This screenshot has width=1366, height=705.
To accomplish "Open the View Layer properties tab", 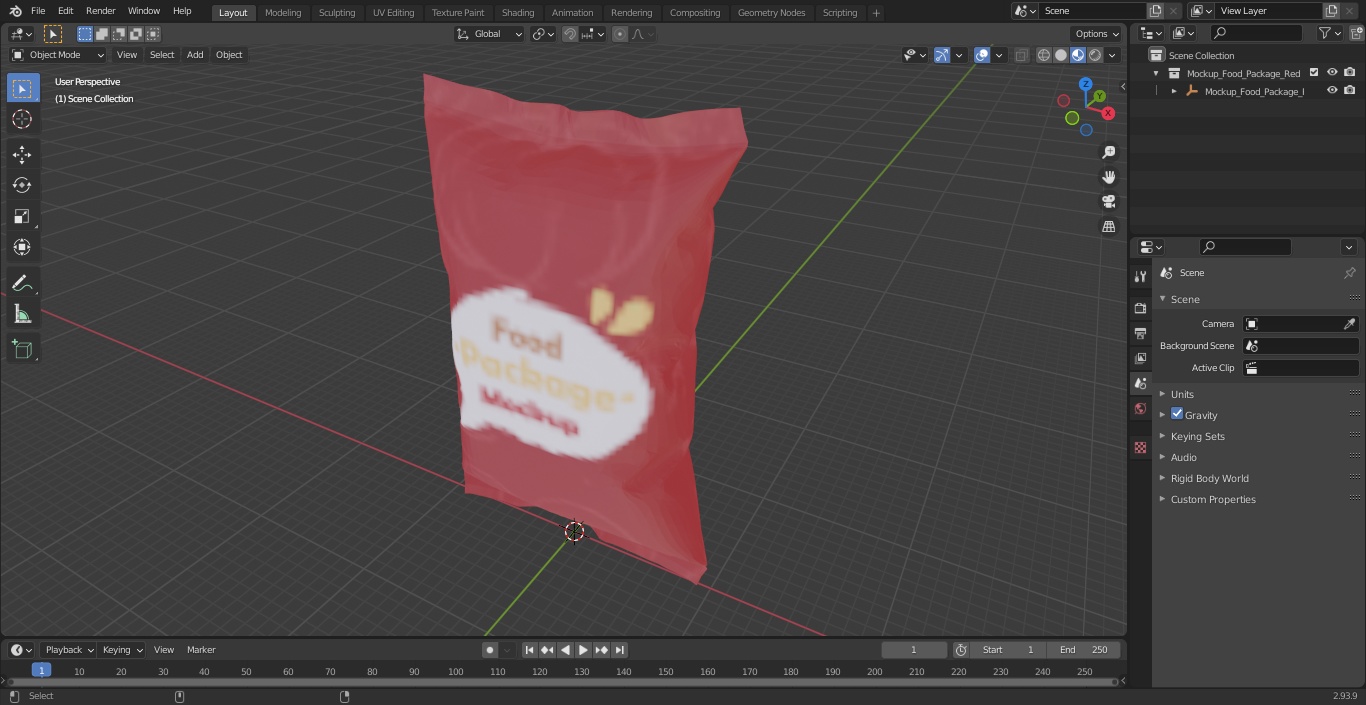I will tap(1140, 358).
